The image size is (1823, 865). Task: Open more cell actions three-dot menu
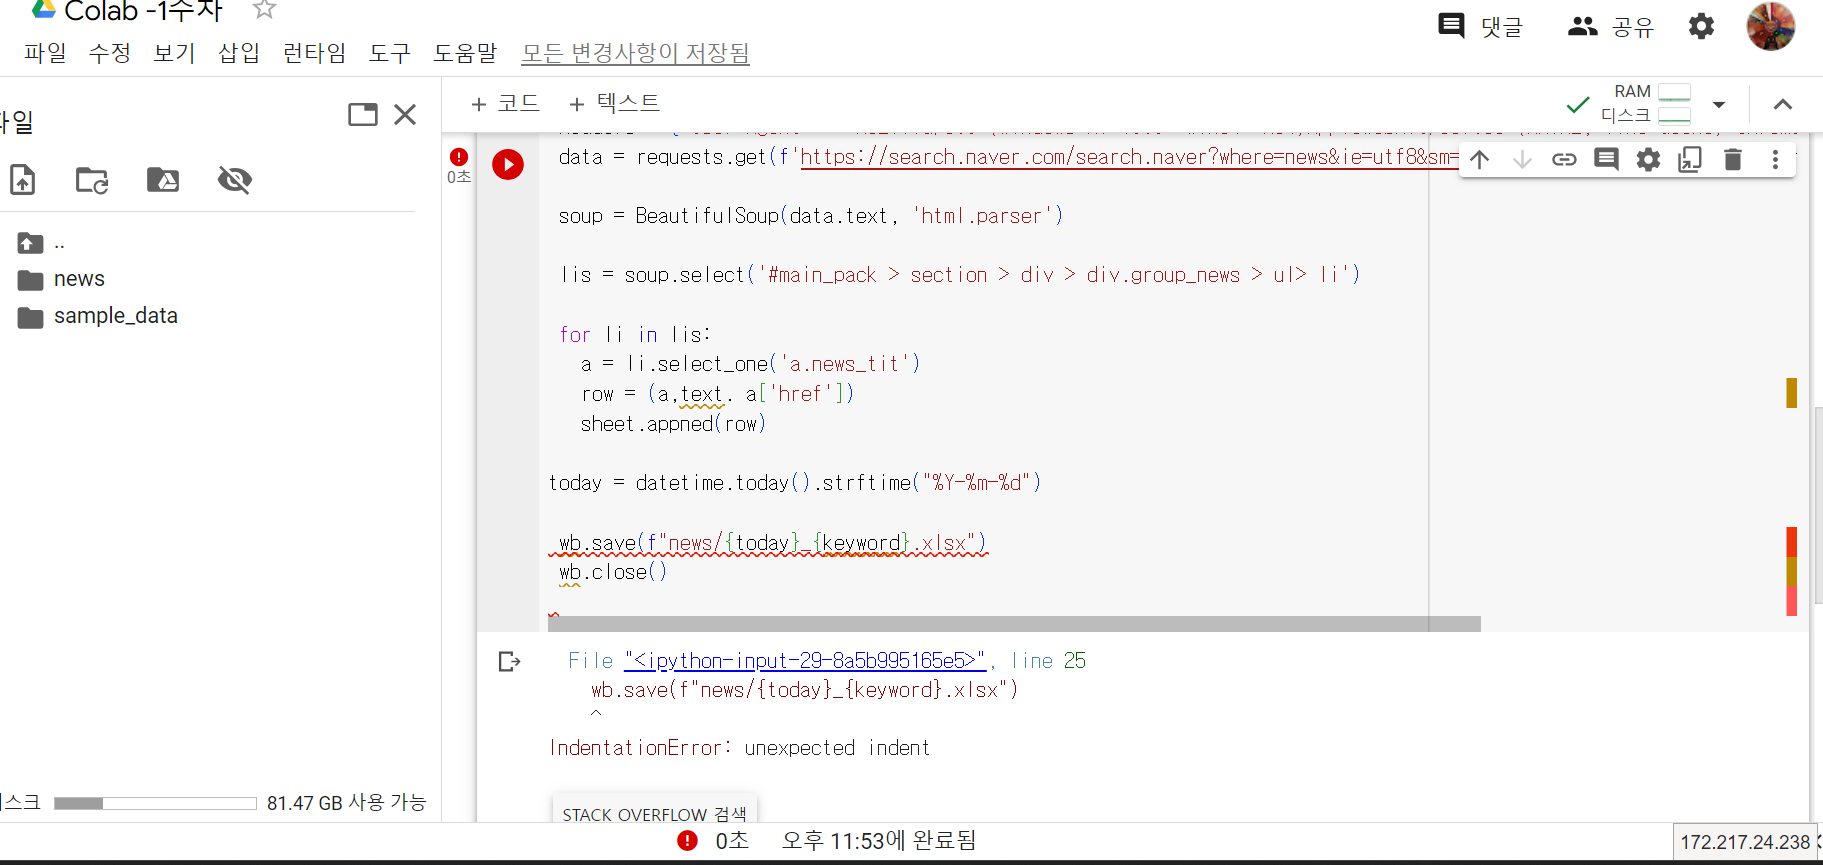pyautogui.click(x=1775, y=159)
